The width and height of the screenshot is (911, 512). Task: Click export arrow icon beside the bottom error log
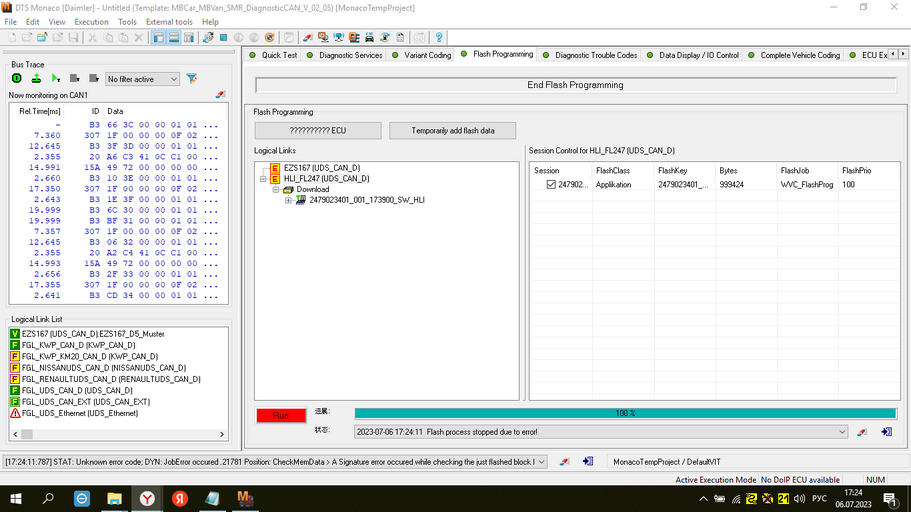[x=587, y=462]
